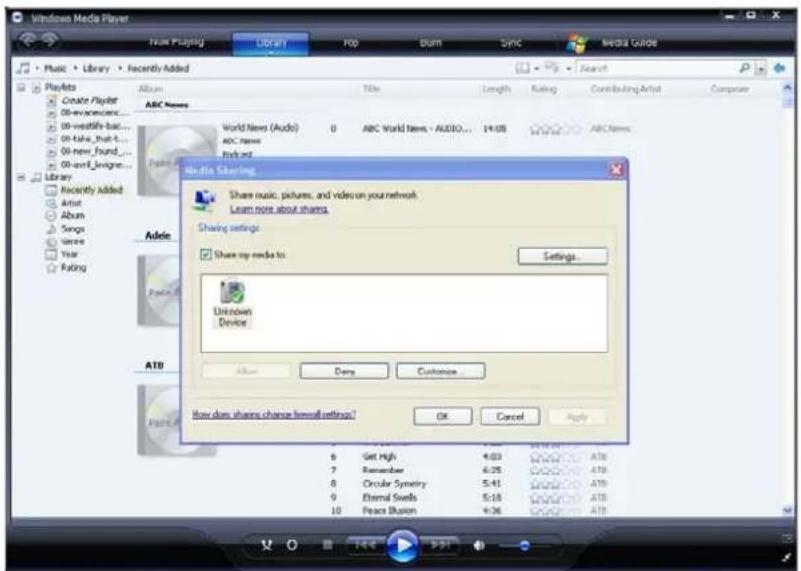Open the Sync tab

[x=511, y=43]
